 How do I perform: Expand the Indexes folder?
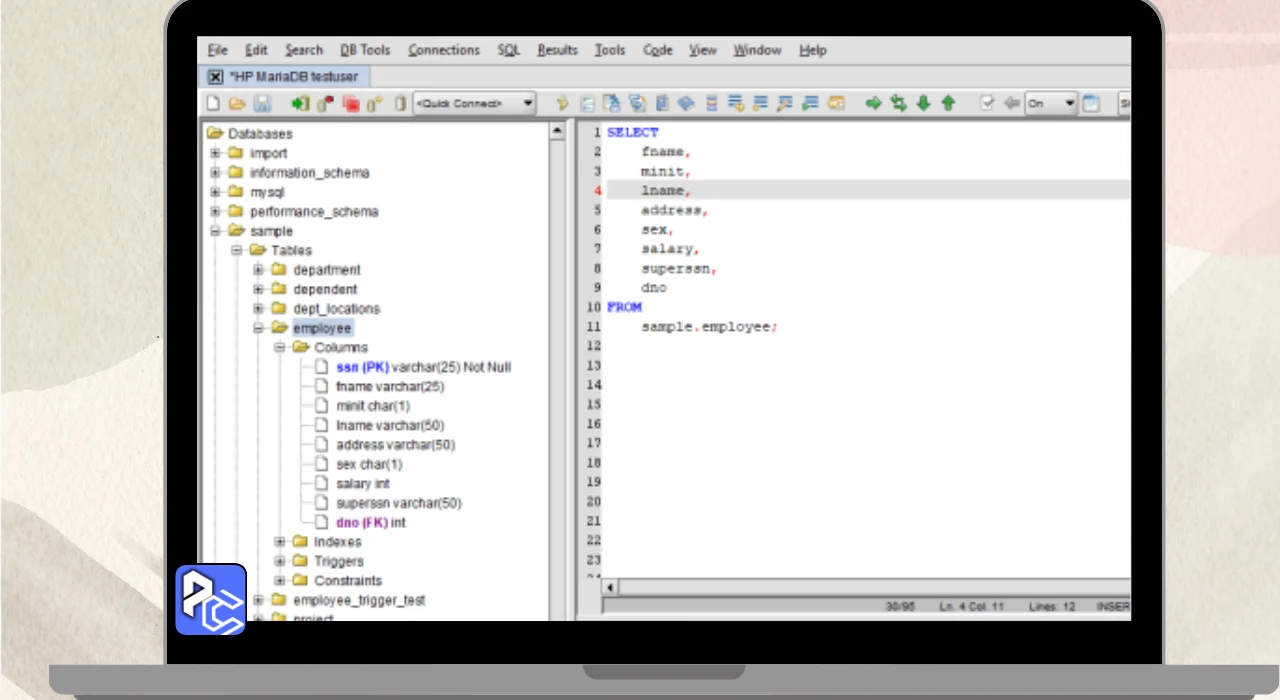point(280,542)
